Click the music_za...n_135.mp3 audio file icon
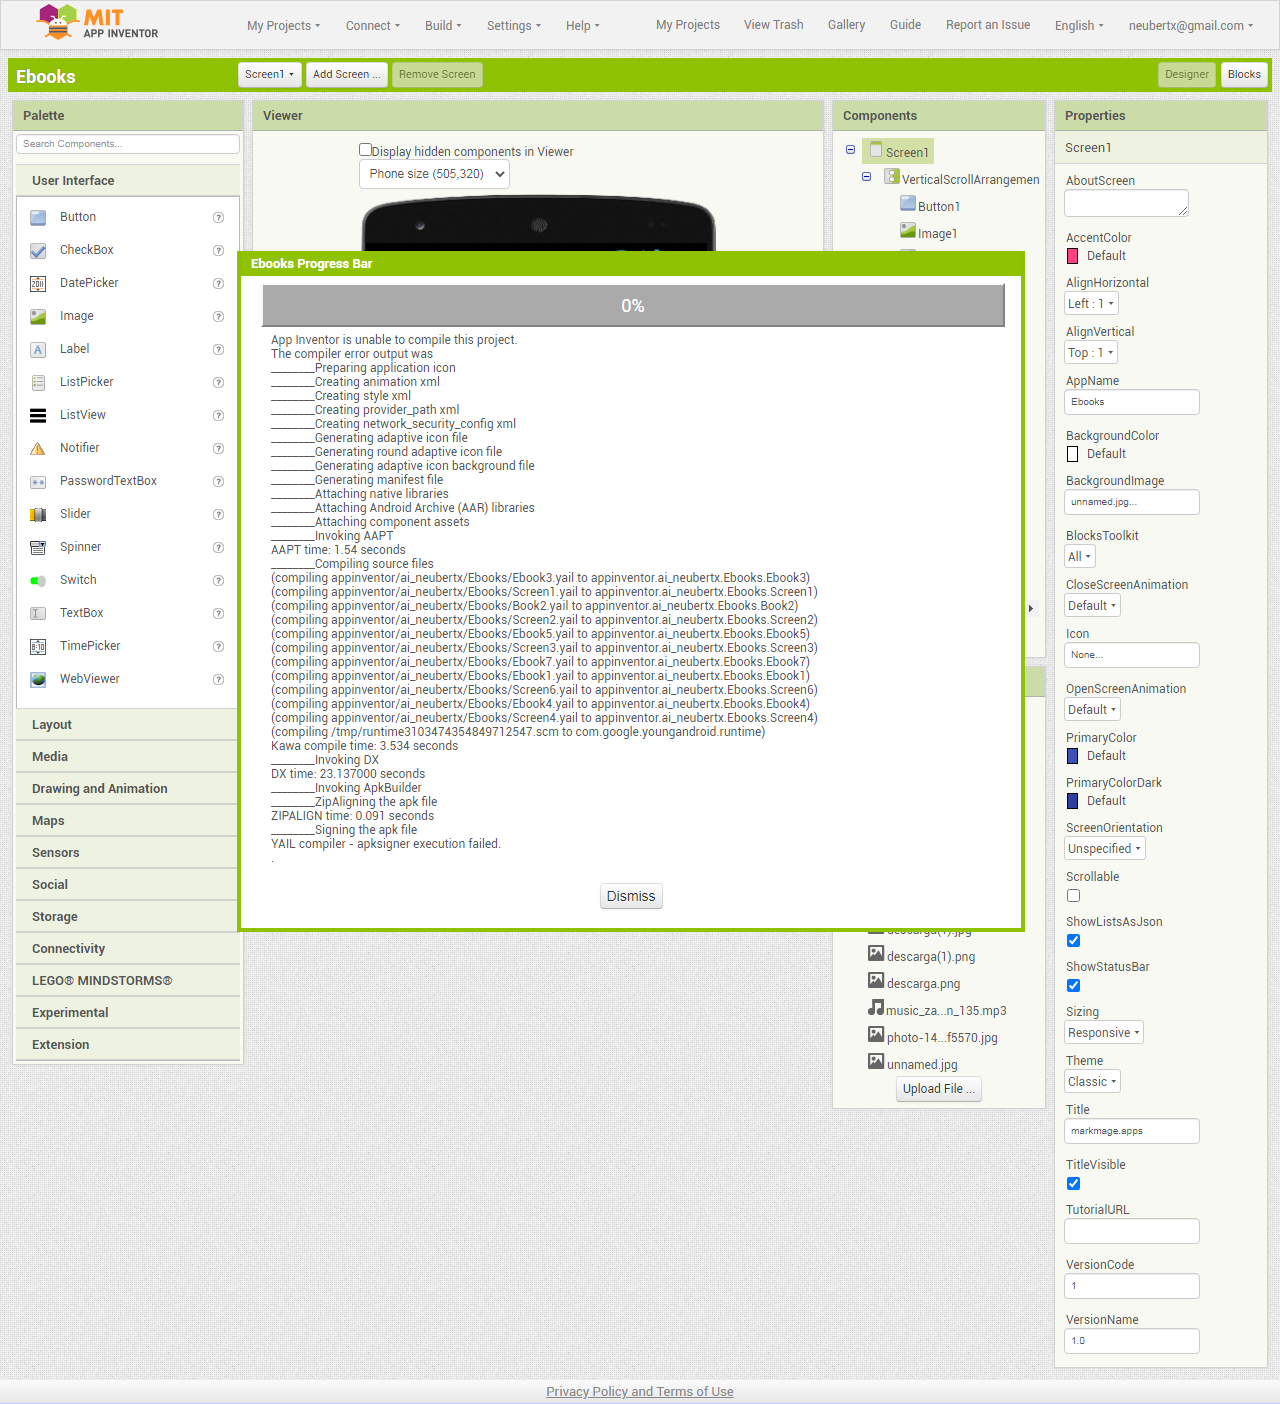The height and width of the screenshot is (1404, 1280). click(x=876, y=1008)
